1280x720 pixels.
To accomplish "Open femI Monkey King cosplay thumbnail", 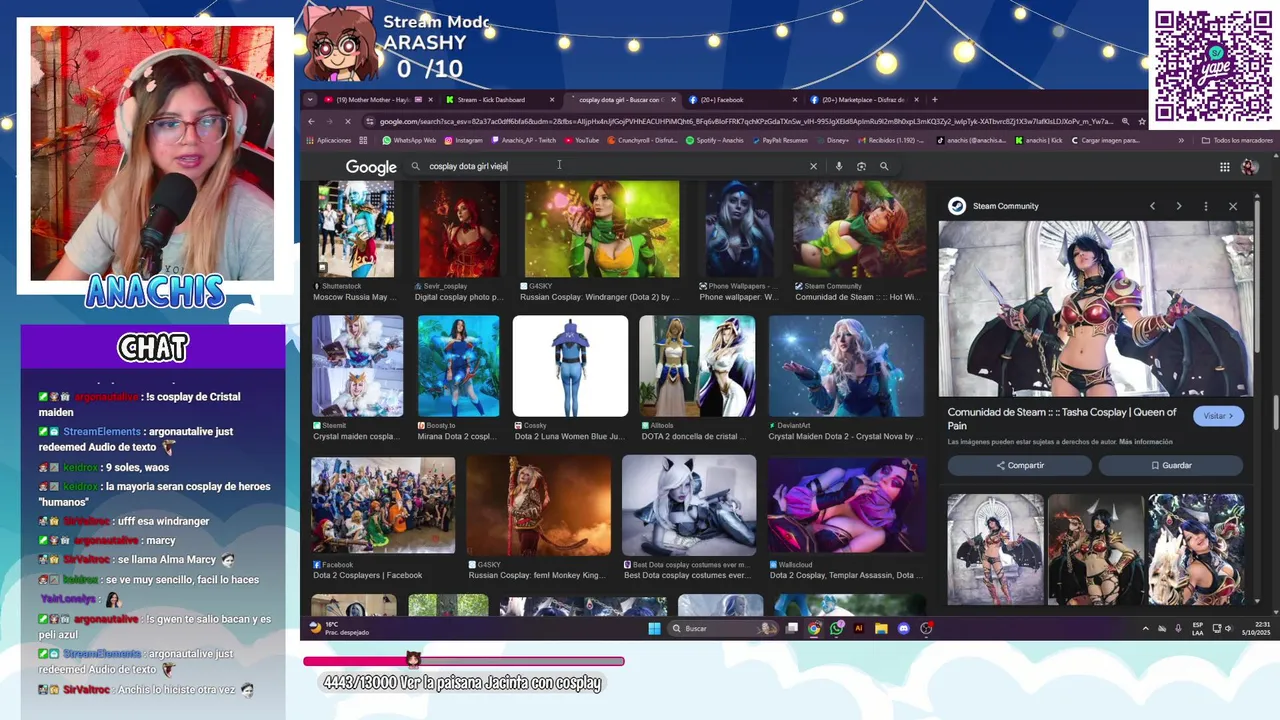I will (x=538, y=505).
